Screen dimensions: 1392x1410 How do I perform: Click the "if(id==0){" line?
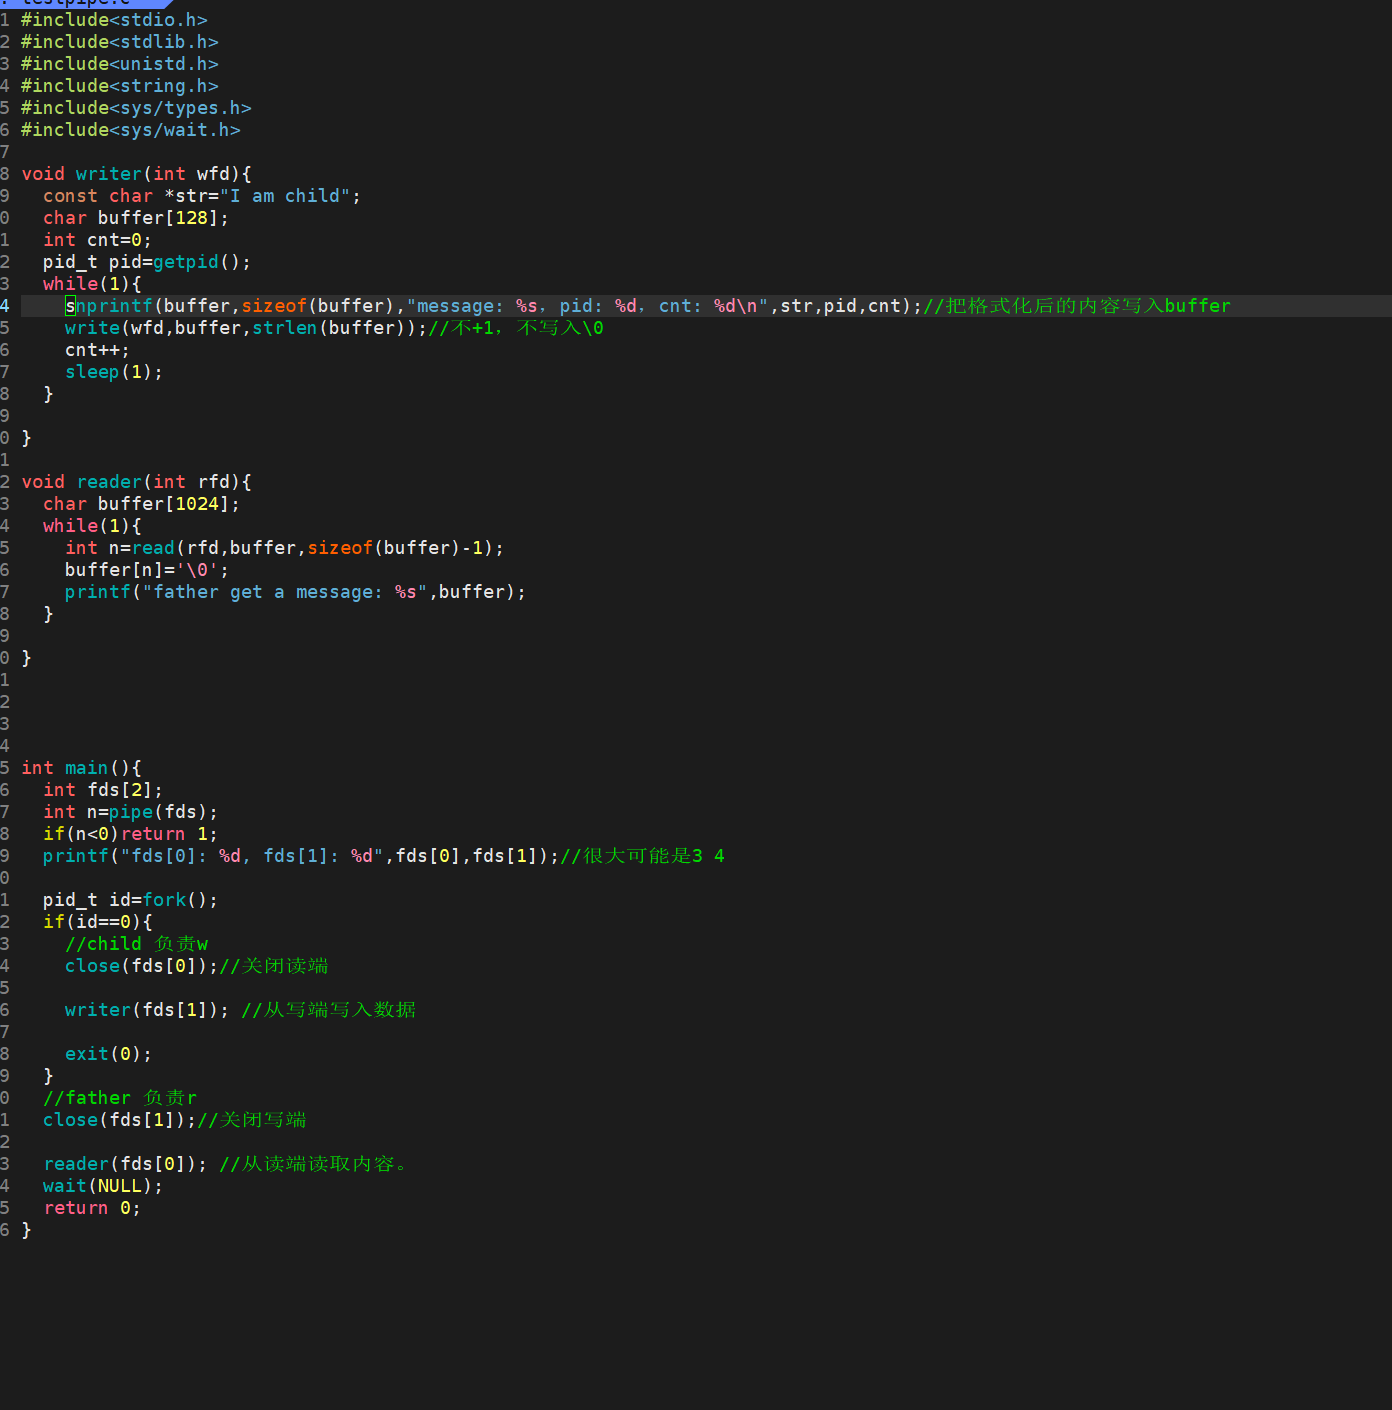(x=97, y=922)
